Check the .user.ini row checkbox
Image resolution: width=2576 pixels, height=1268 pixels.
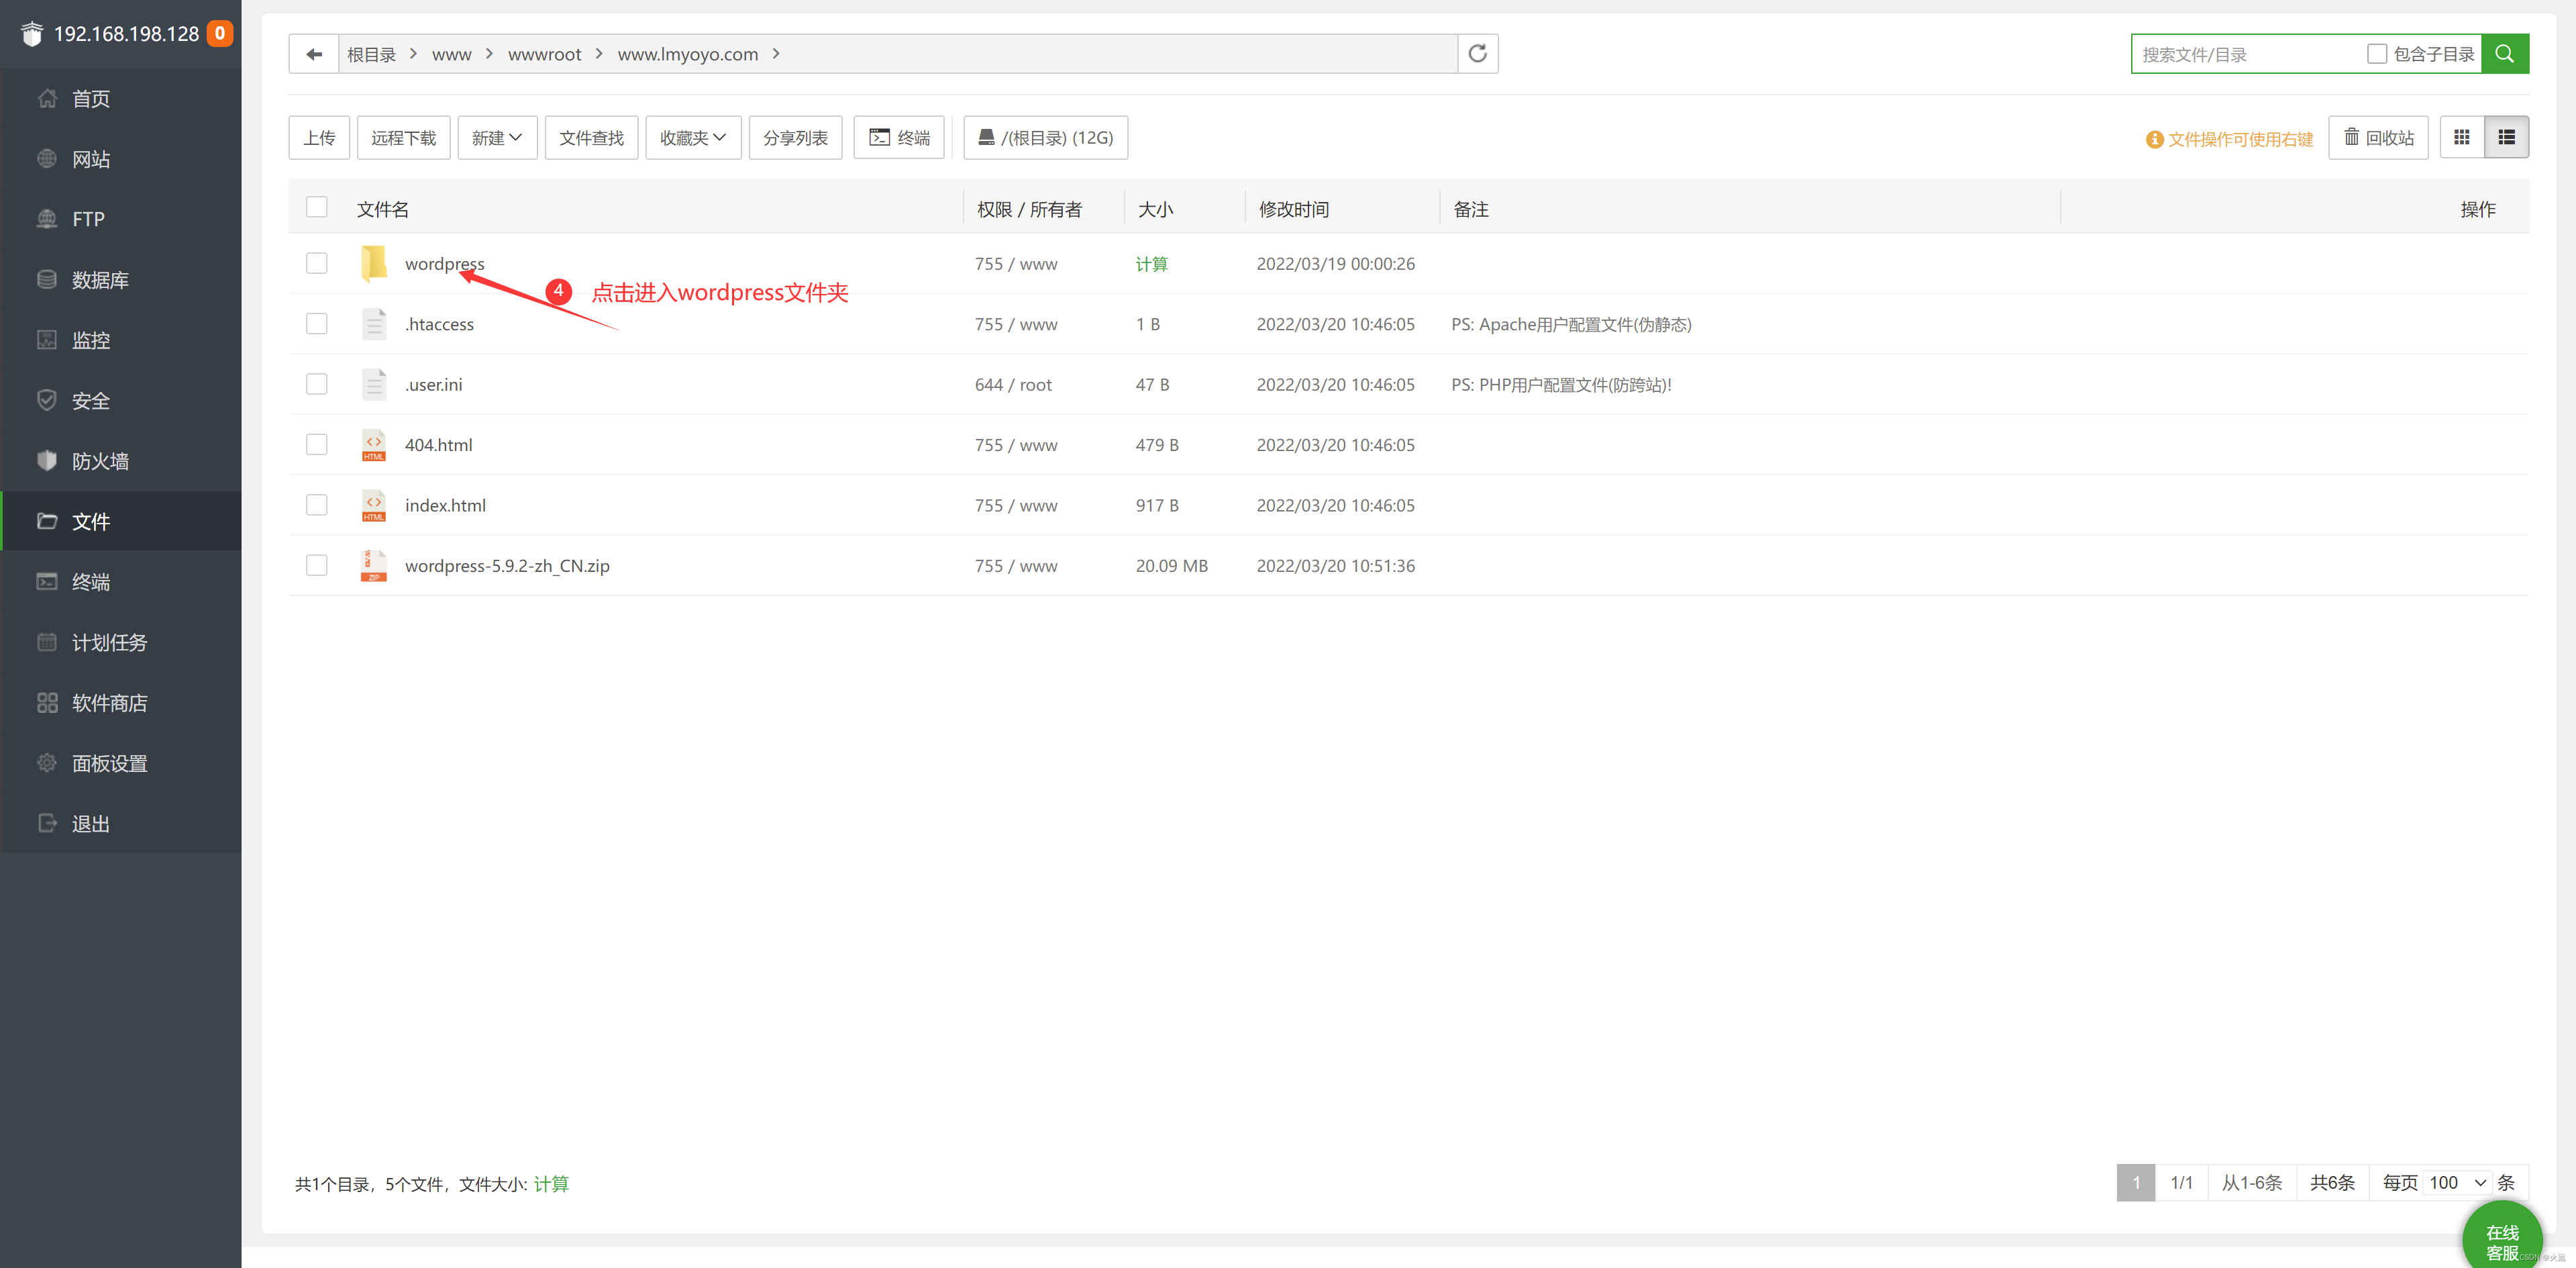pos(317,384)
